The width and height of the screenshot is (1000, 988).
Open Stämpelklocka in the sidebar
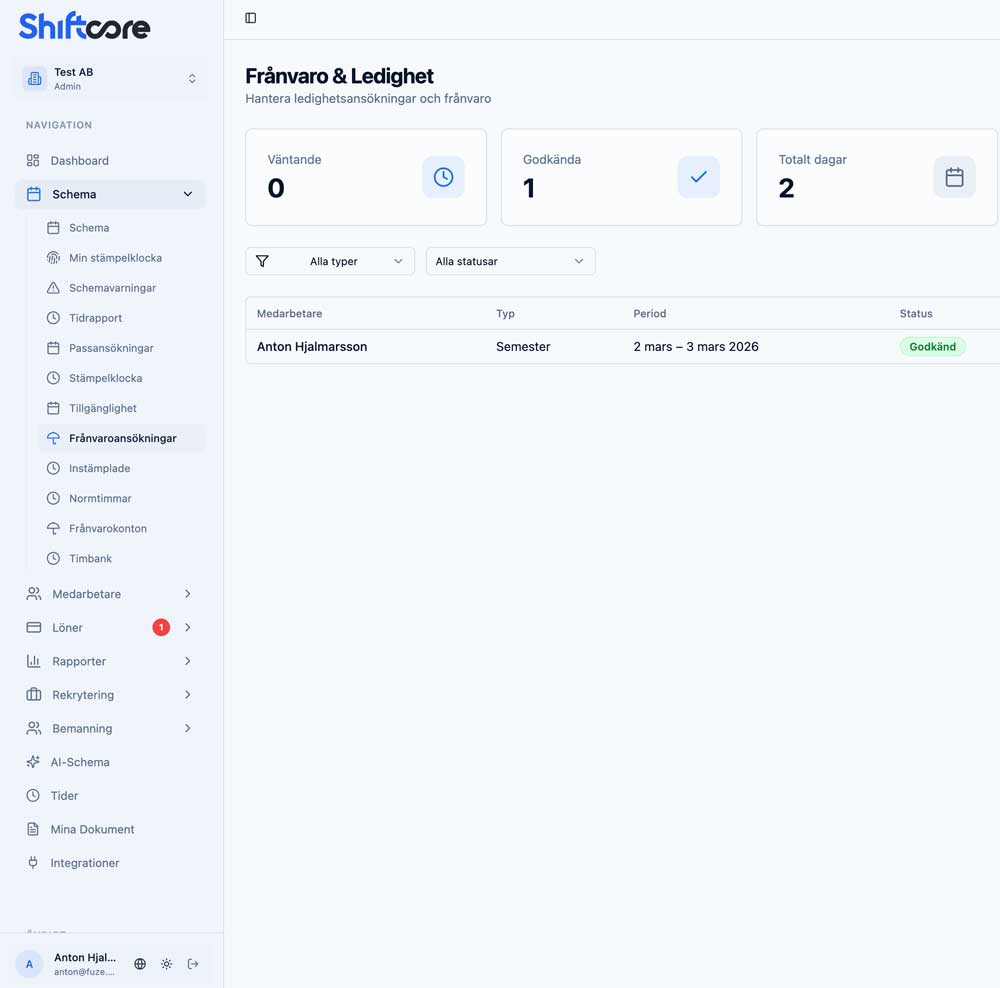pos(121,378)
